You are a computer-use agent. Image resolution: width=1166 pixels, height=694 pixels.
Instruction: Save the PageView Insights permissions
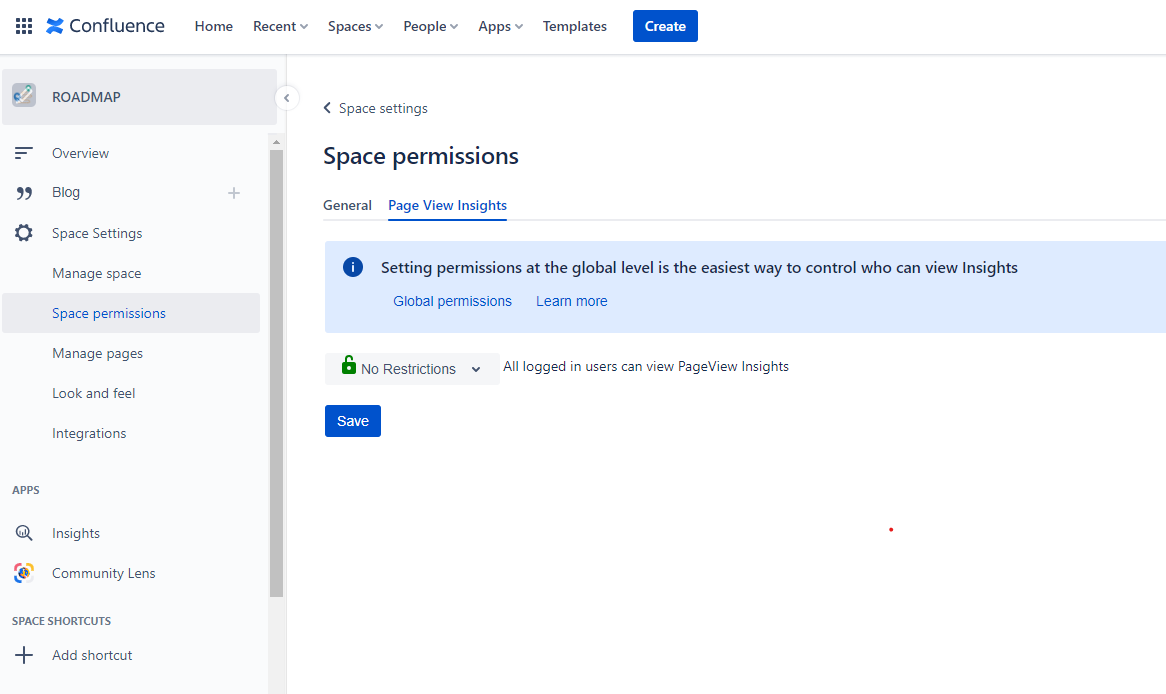point(352,420)
